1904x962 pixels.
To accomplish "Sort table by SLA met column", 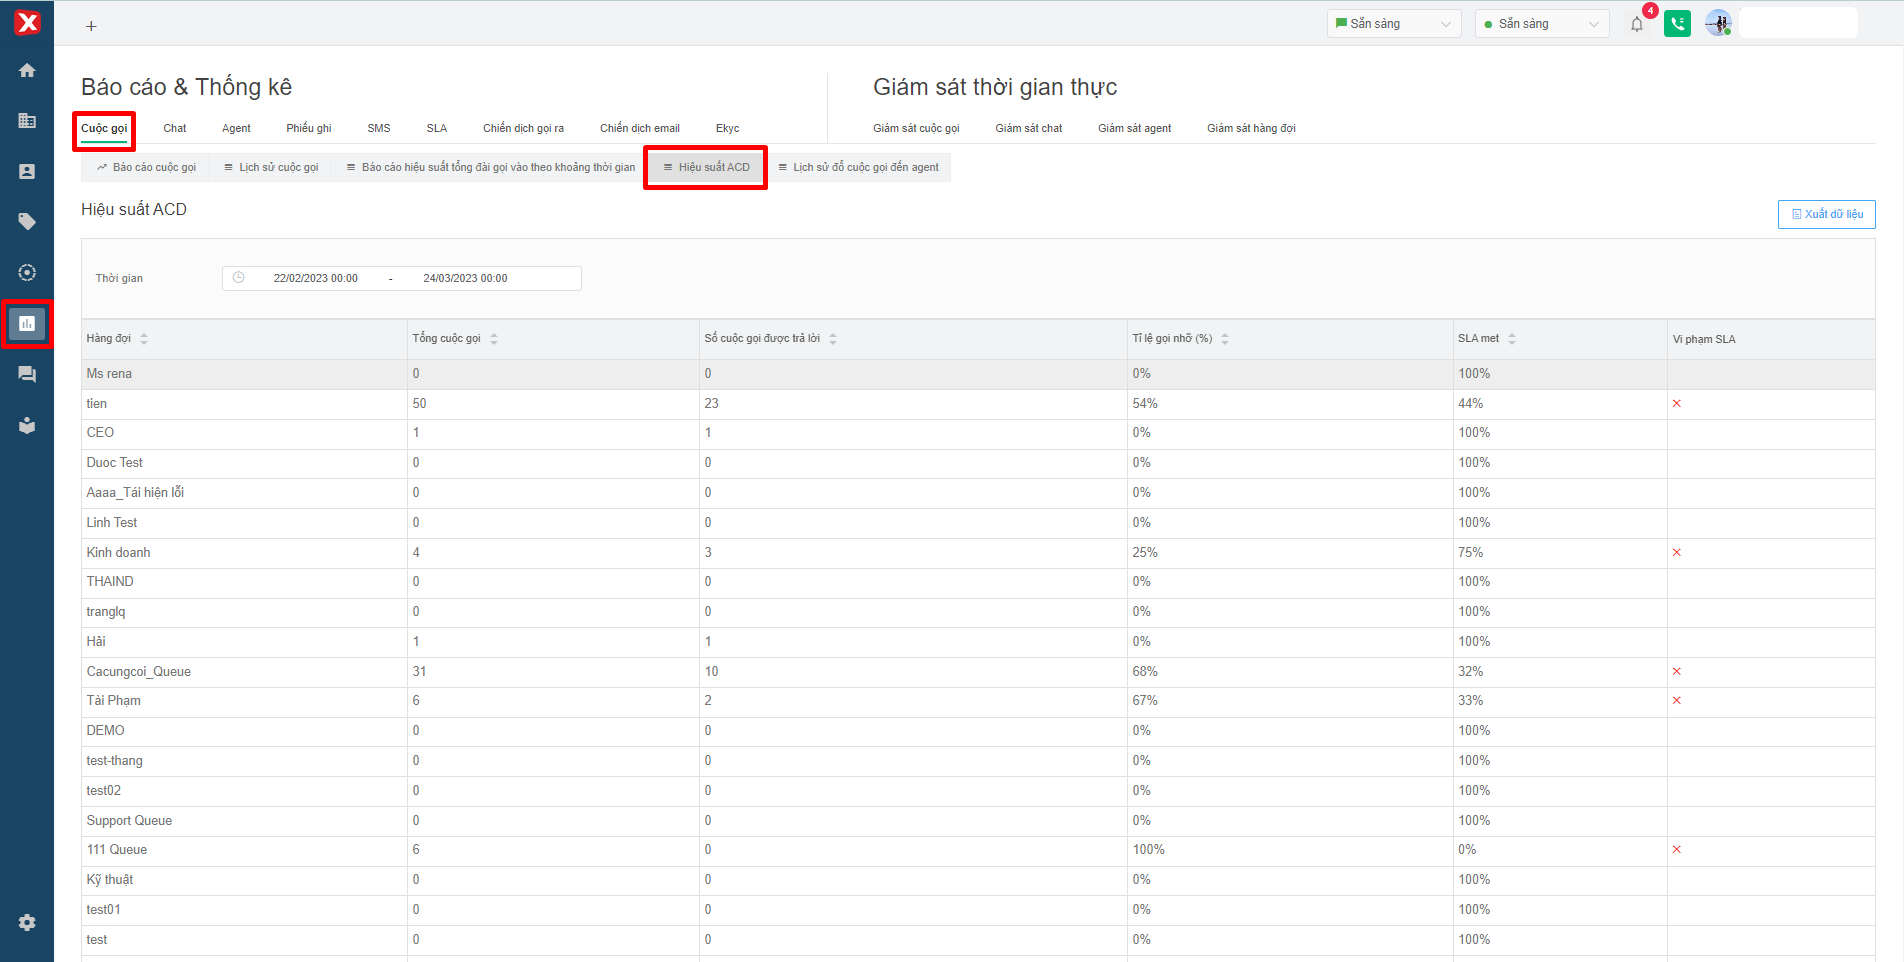I will point(1511,339).
